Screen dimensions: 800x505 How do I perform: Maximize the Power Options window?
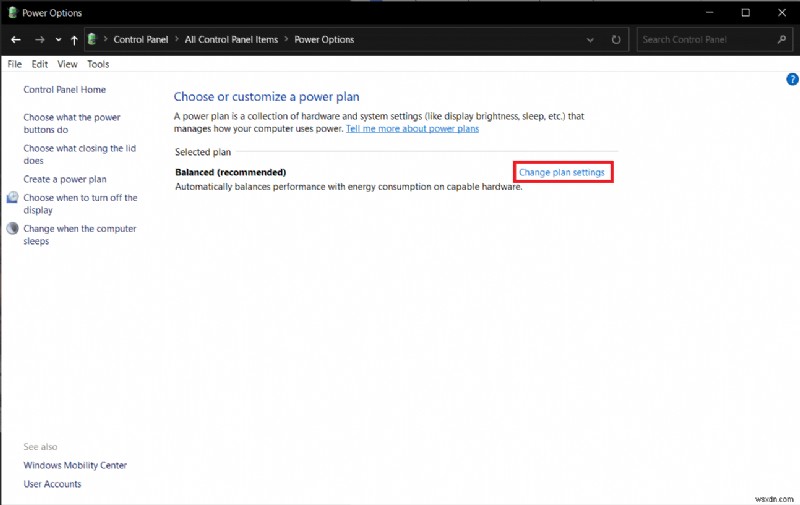[x=745, y=13]
